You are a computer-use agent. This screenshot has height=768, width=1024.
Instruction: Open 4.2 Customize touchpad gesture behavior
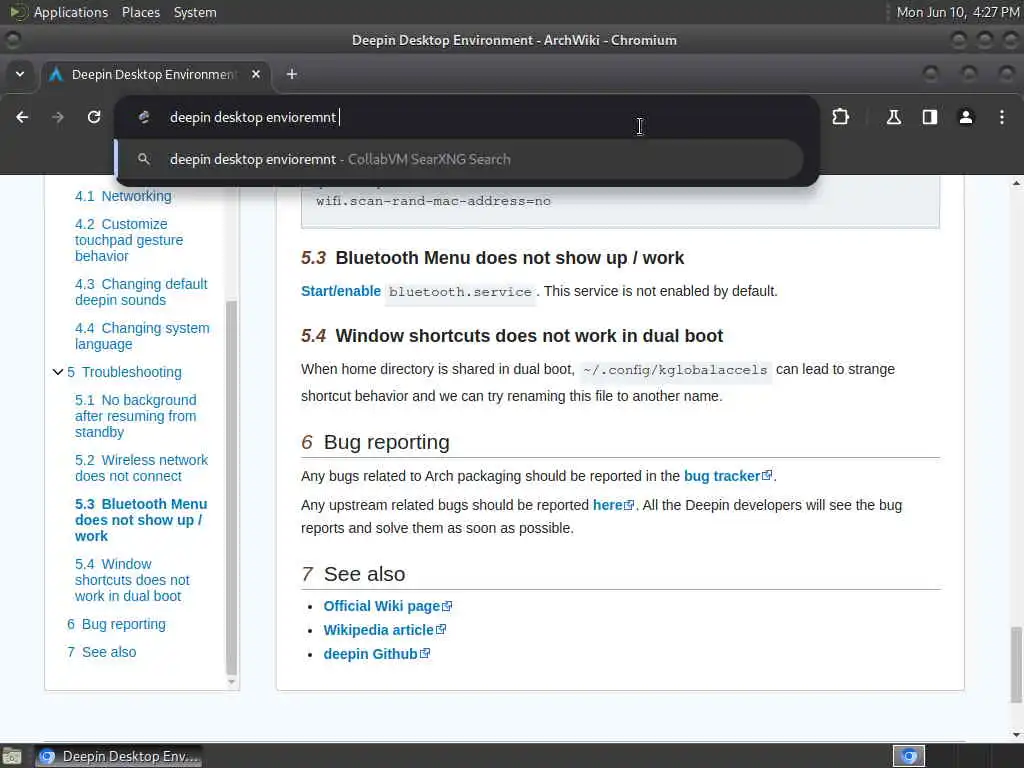click(x=129, y=240)
